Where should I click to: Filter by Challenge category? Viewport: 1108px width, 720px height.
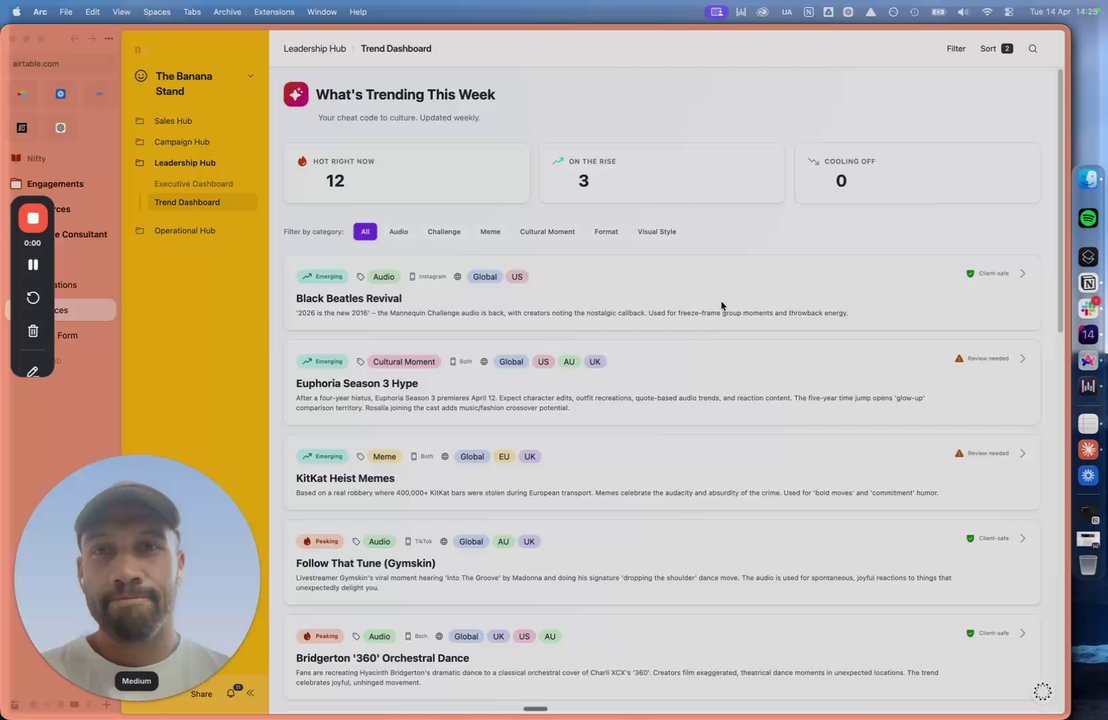(x=444, y=232)
